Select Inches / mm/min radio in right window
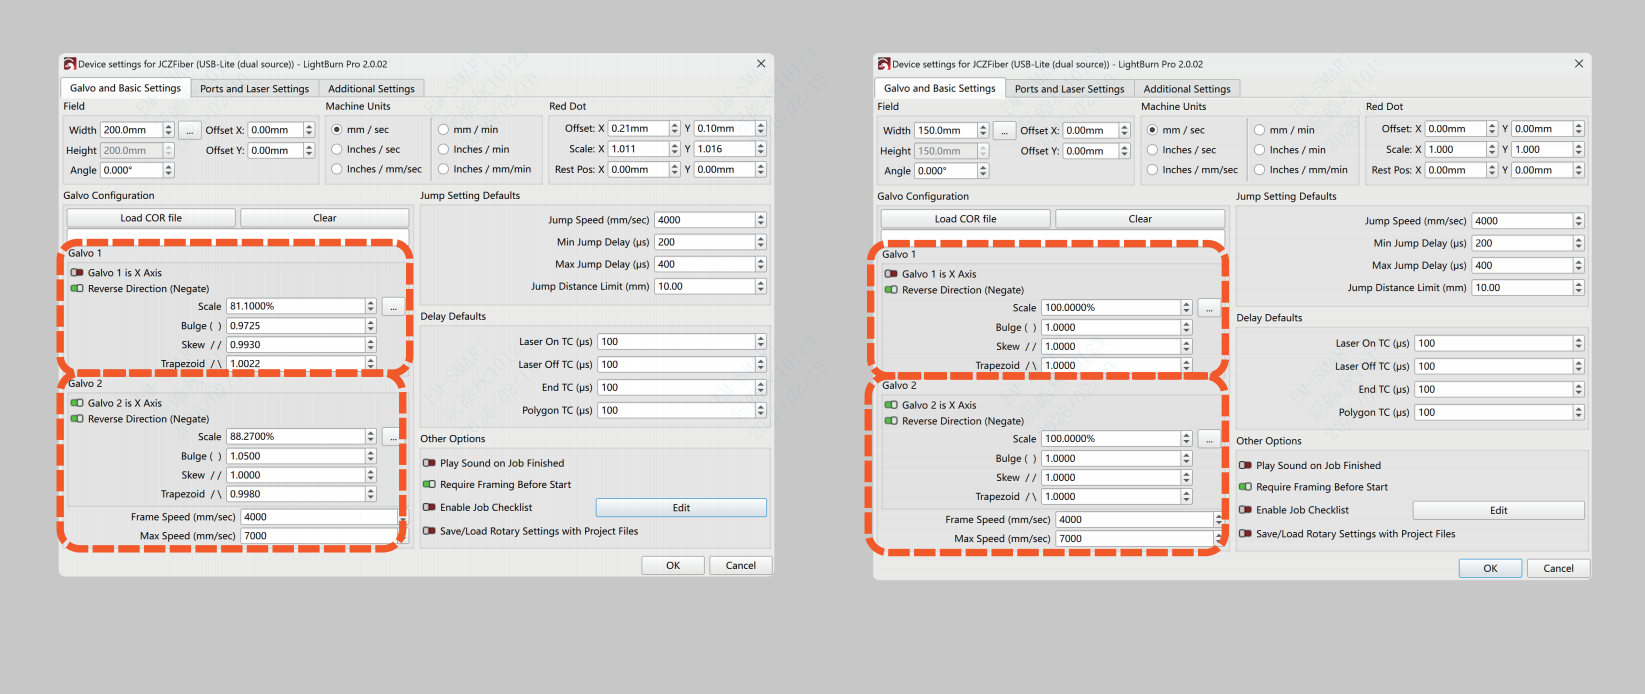This screenshot has height=694, width=1645. click(1260, 170)
